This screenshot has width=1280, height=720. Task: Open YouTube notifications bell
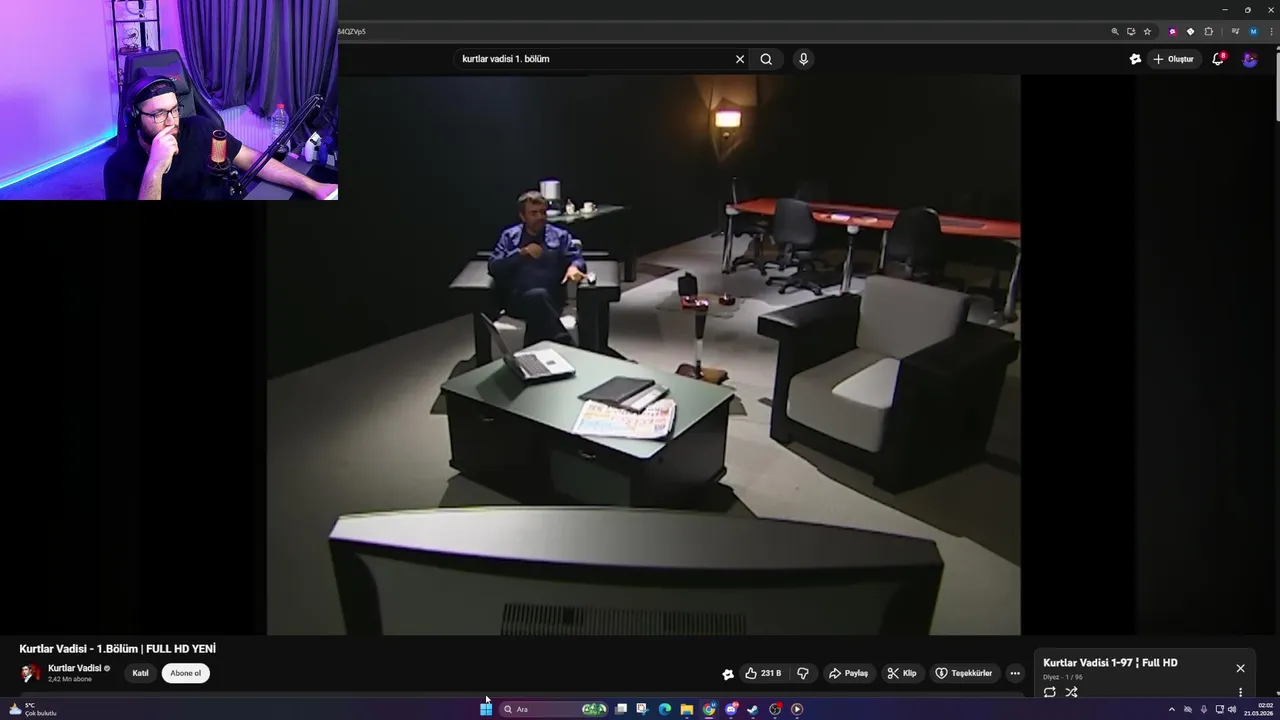point(1218,59)
